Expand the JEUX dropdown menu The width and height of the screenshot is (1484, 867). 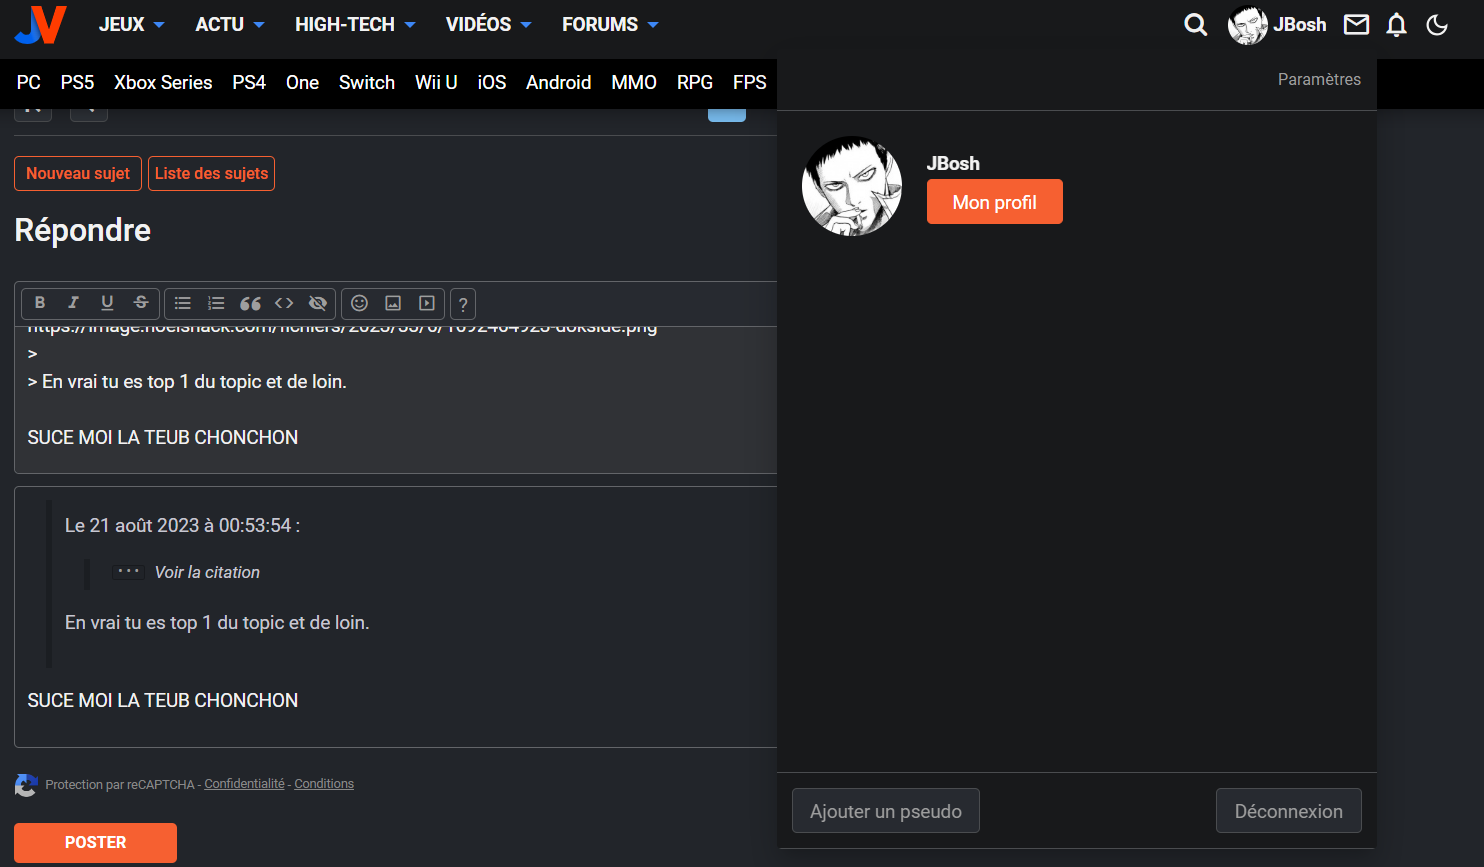pyautogui.click(x=131, y=25)
